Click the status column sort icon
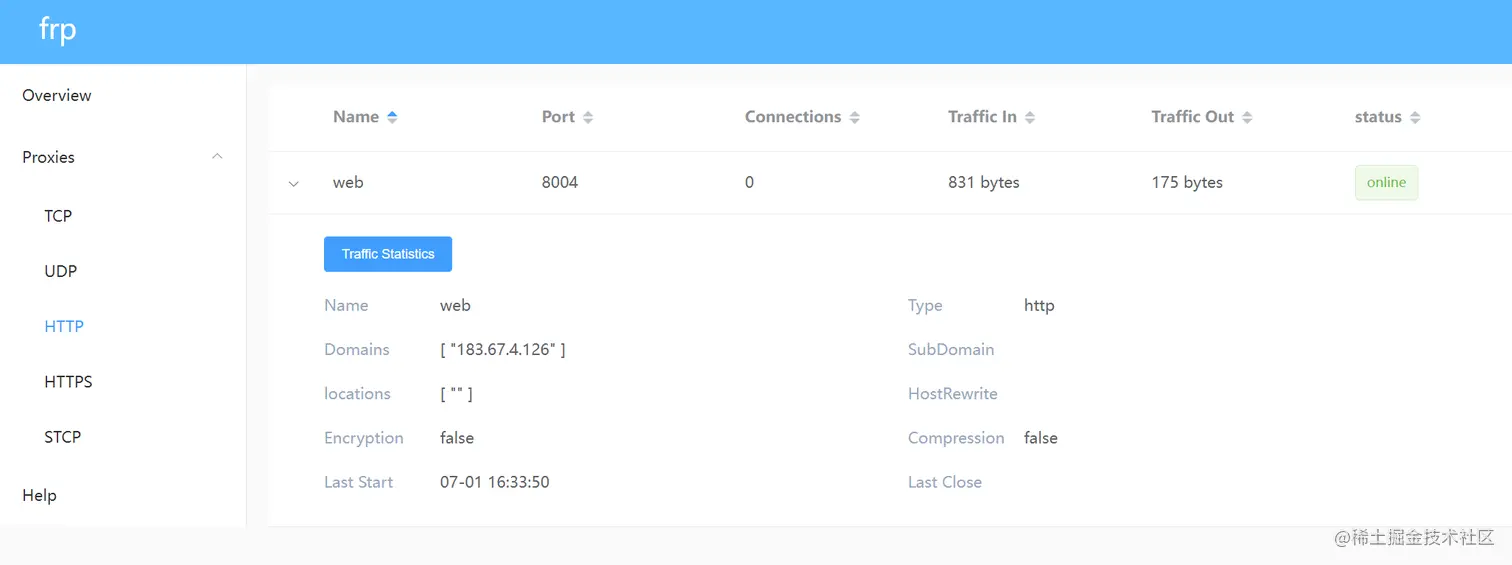Viewport: 1512px width, 565px height. click(1415, 117)
